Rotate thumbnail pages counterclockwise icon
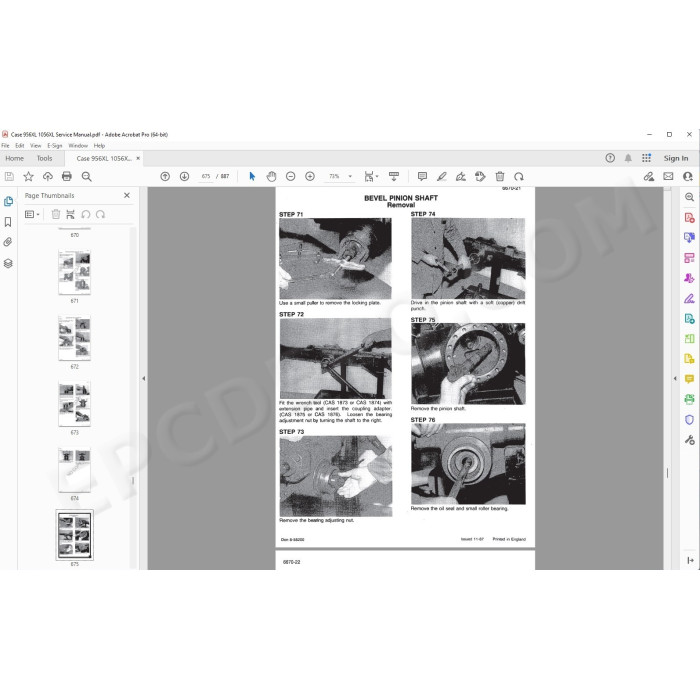The height and width of the screenshot is (700, 700). pyautogui.click(x=86, y=214)
